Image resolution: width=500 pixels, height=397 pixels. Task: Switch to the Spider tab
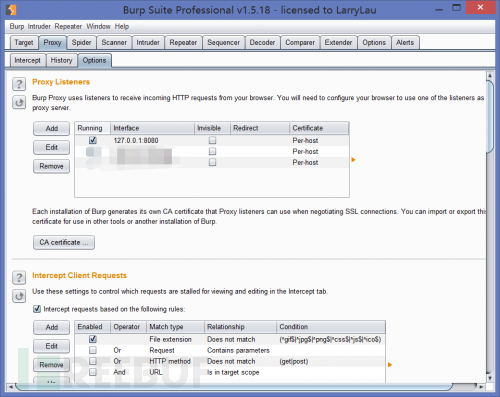81,43
